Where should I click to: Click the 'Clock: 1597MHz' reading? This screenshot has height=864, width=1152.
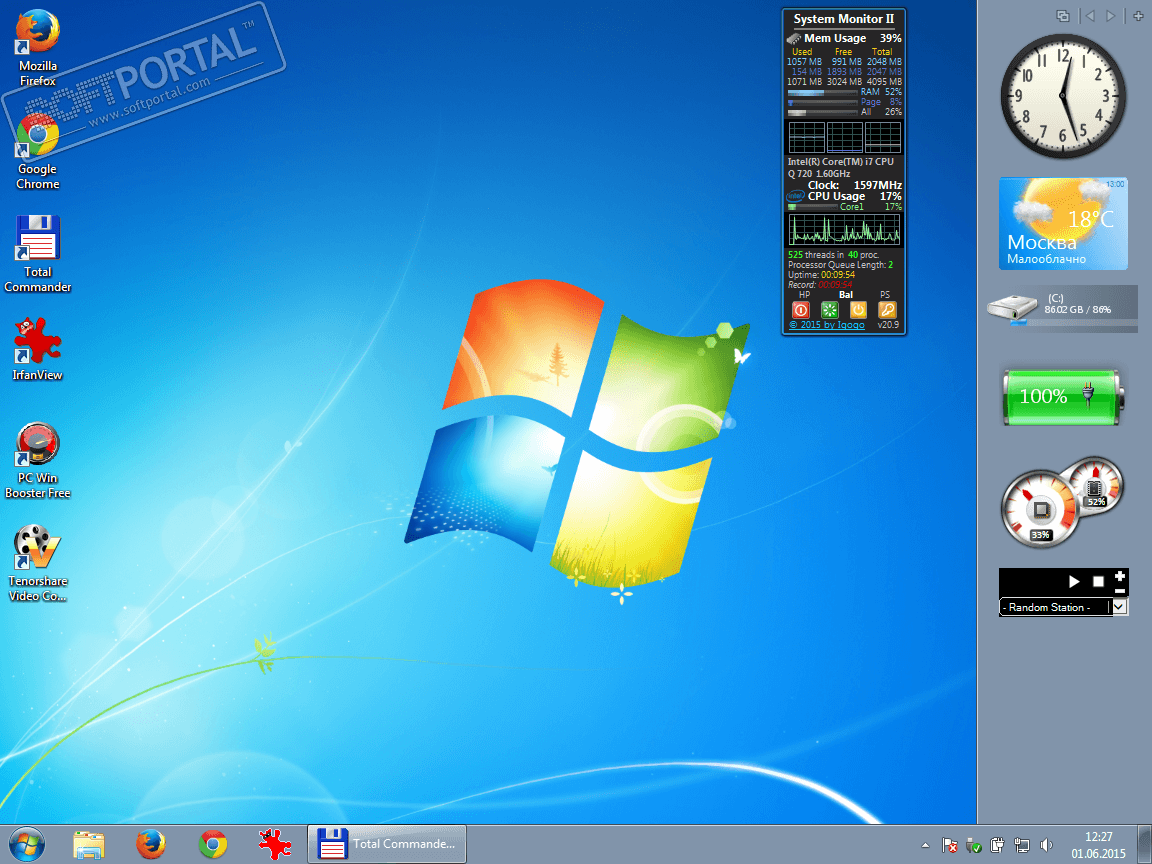[854, 185]
